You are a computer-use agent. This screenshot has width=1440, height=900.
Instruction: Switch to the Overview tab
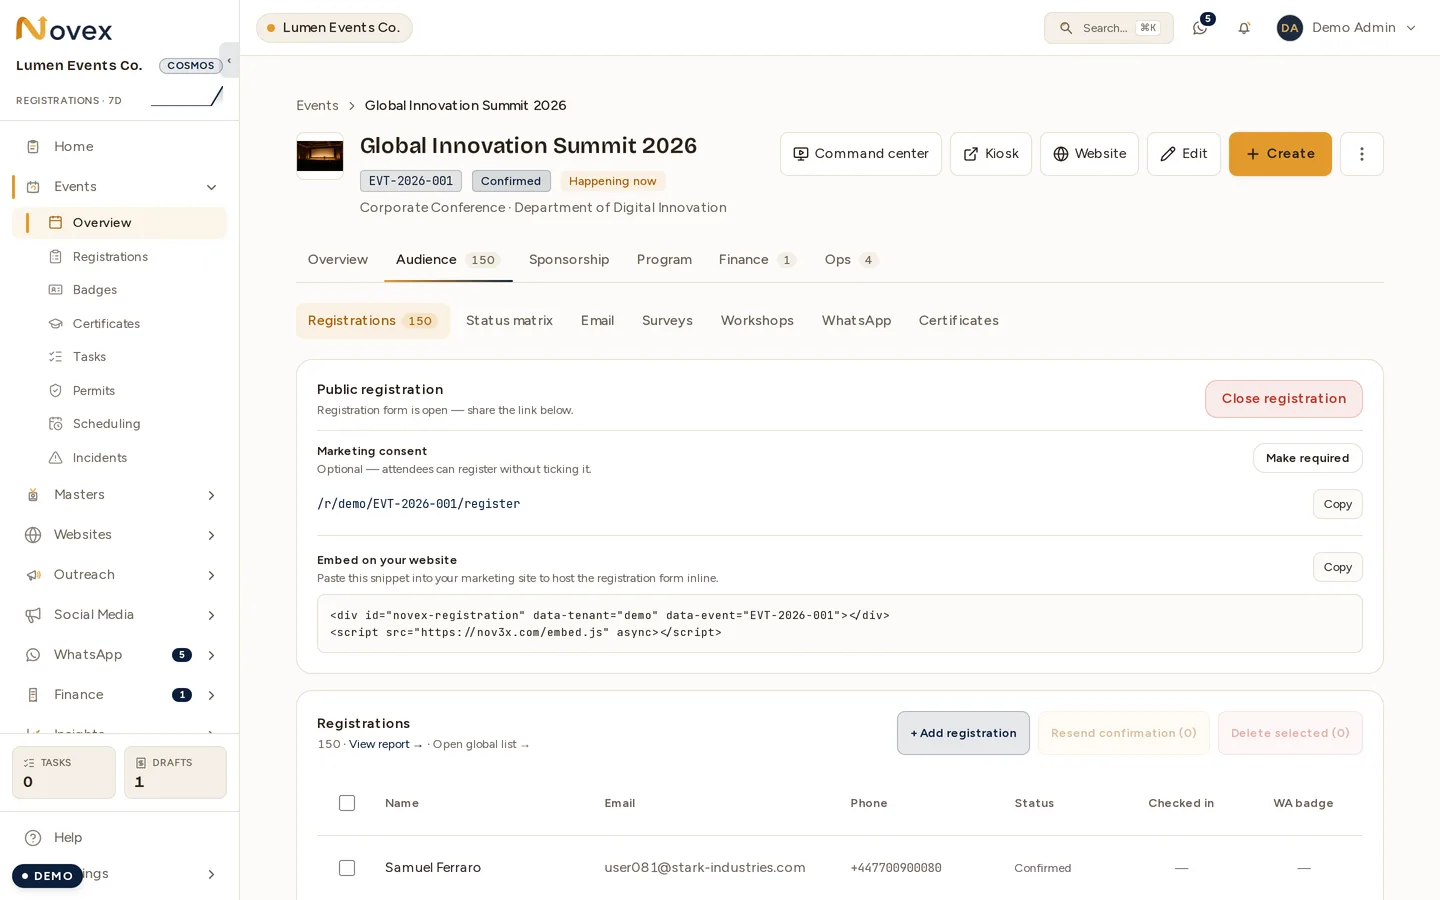[338, 260]
